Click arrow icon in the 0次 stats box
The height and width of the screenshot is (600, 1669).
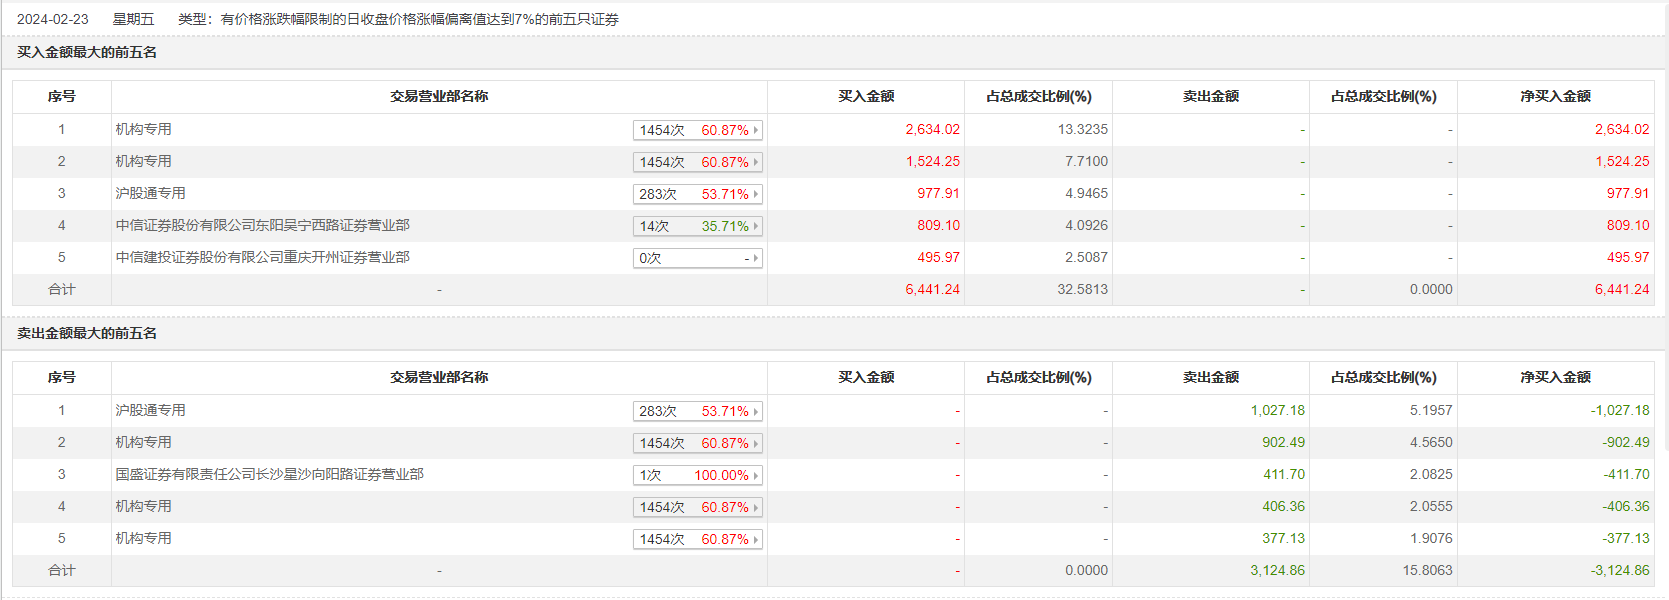(756, 258)
